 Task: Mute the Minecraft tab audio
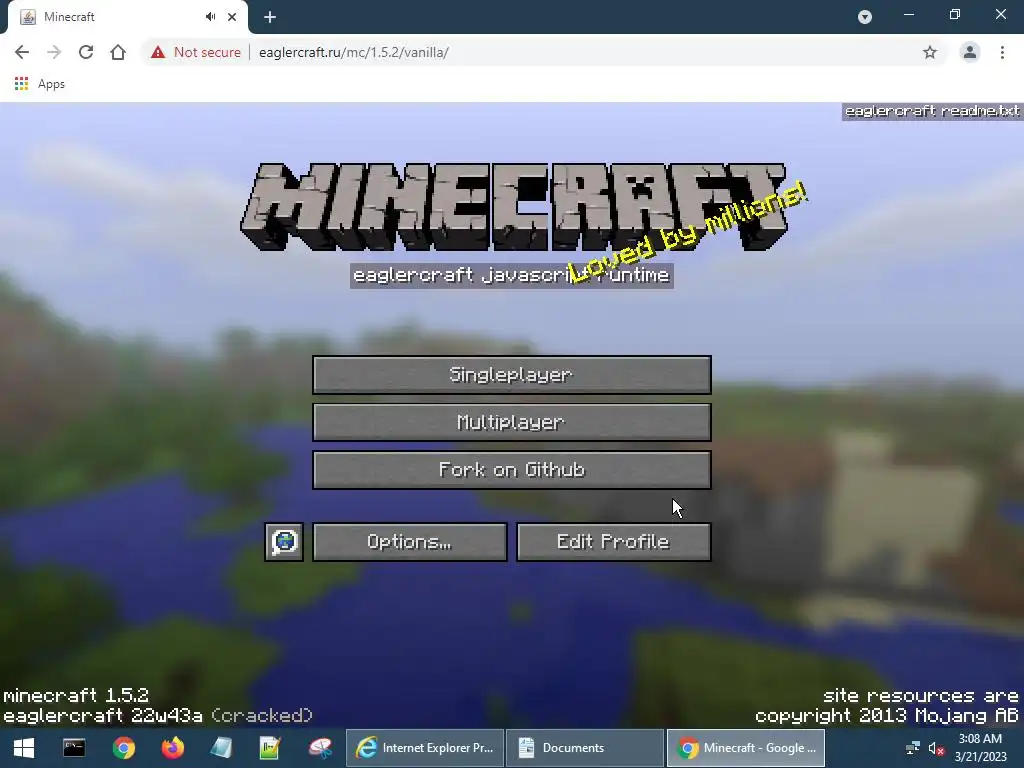click(x=210, y=17)
